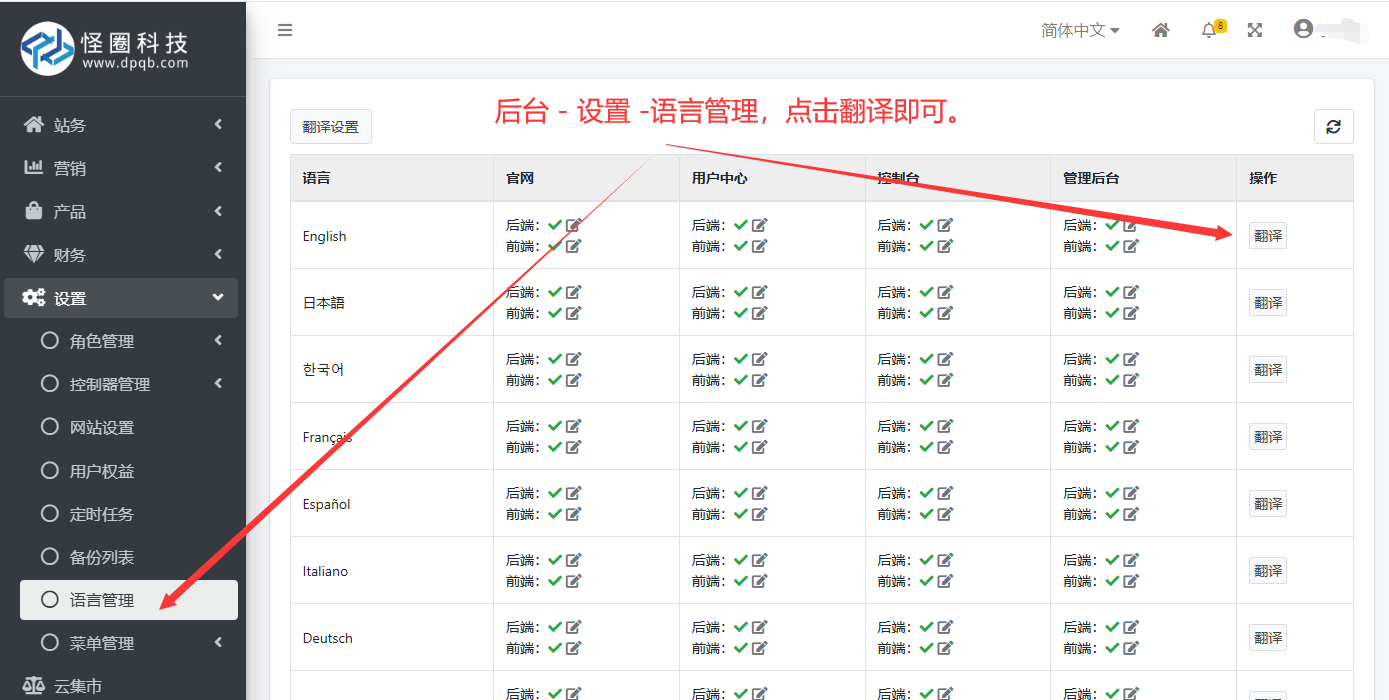Click the hamburger menu toggle icon
This screenshot has height=700, width=1389.
pos(285,30)
